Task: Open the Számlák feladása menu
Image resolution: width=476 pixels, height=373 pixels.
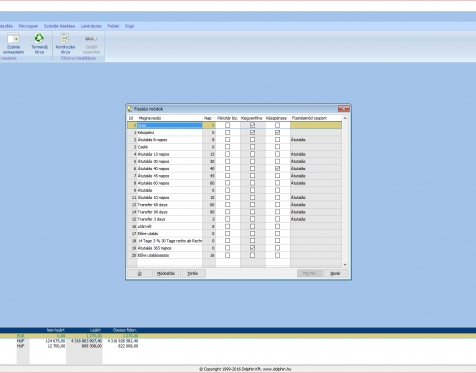Action: (59, 26)
